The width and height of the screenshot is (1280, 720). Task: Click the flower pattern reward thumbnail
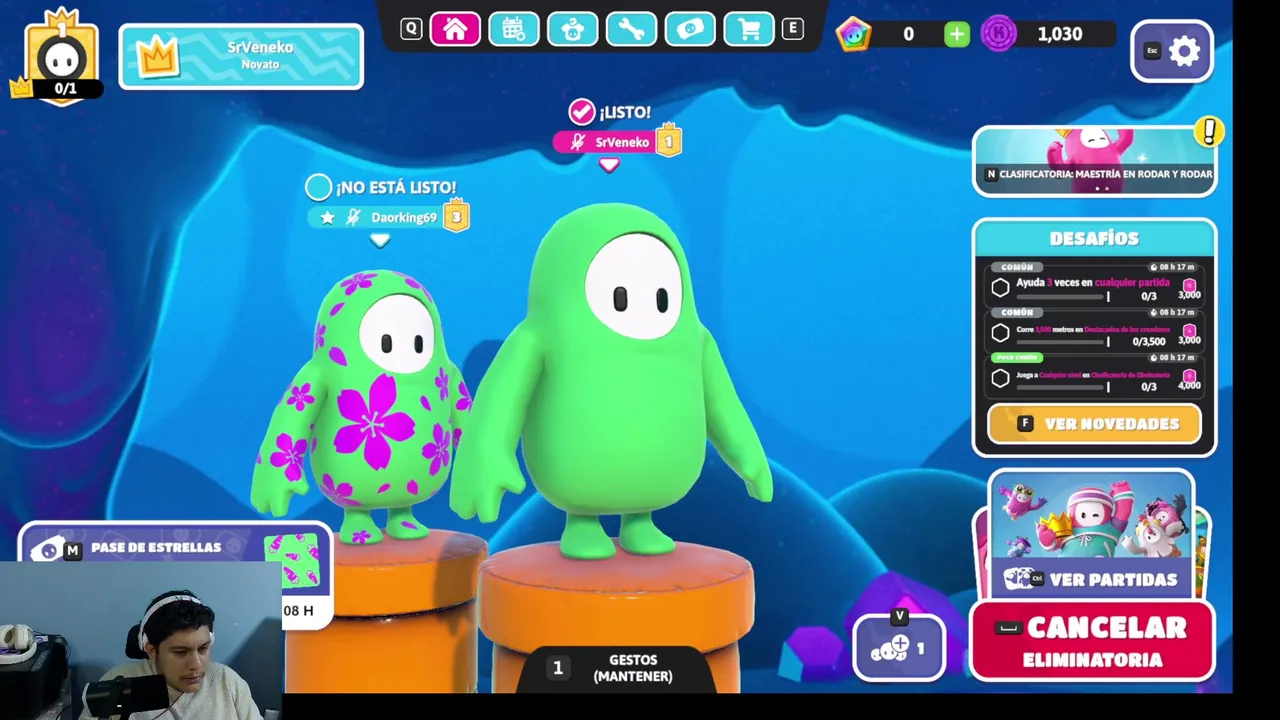(293, 562)
